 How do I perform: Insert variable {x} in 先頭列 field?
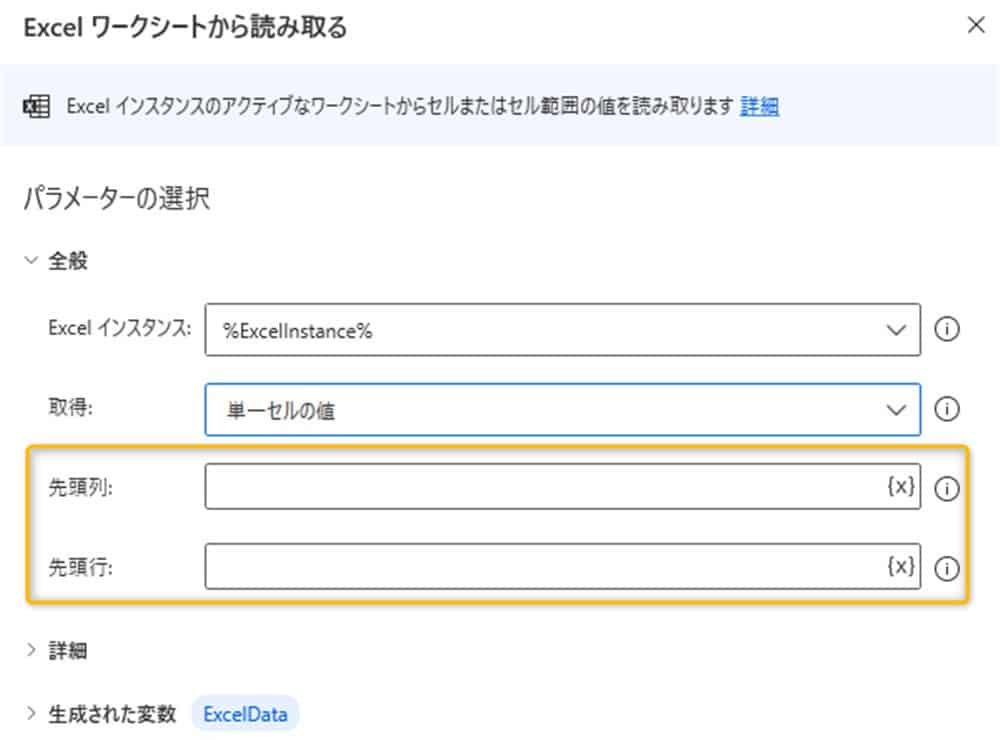click(900, 487)
